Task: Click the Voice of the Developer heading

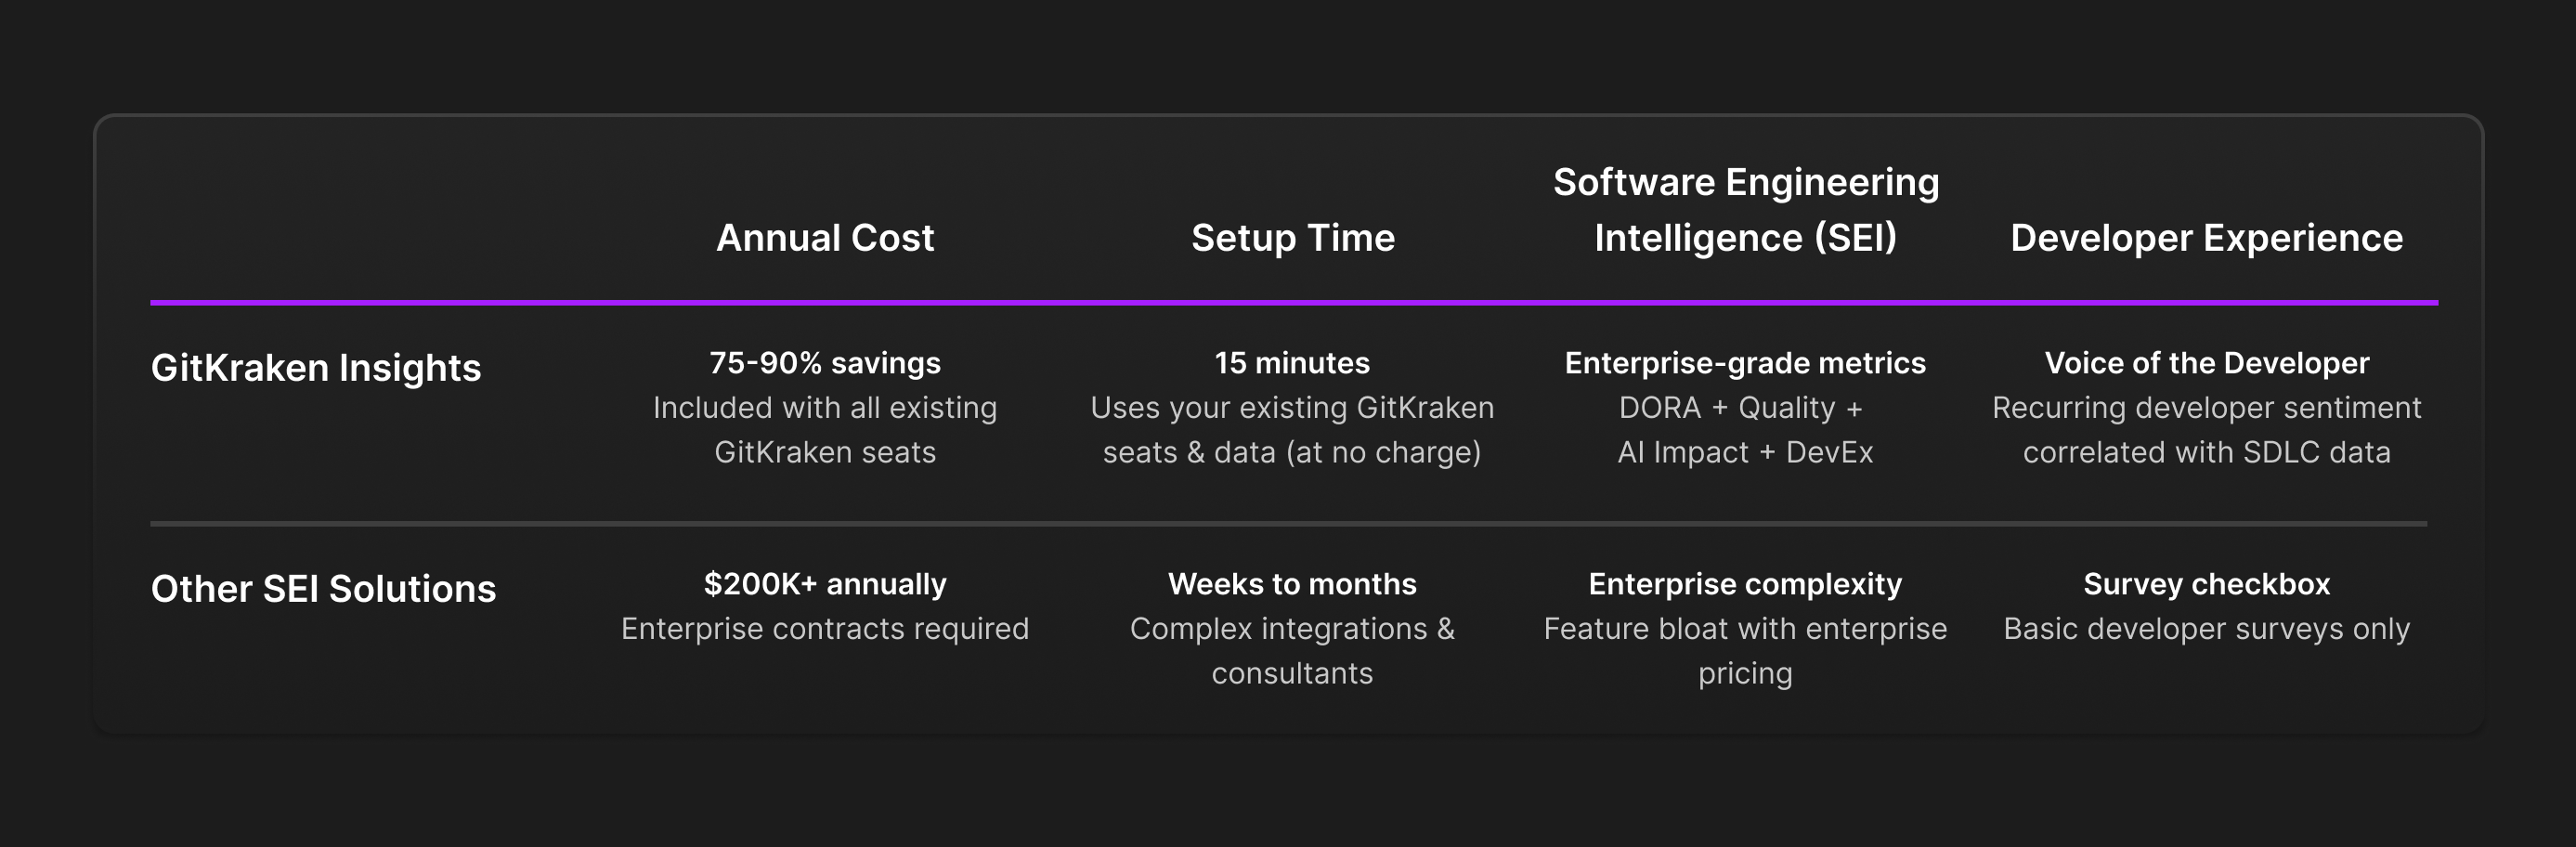Action: [x=2206, y=363]
